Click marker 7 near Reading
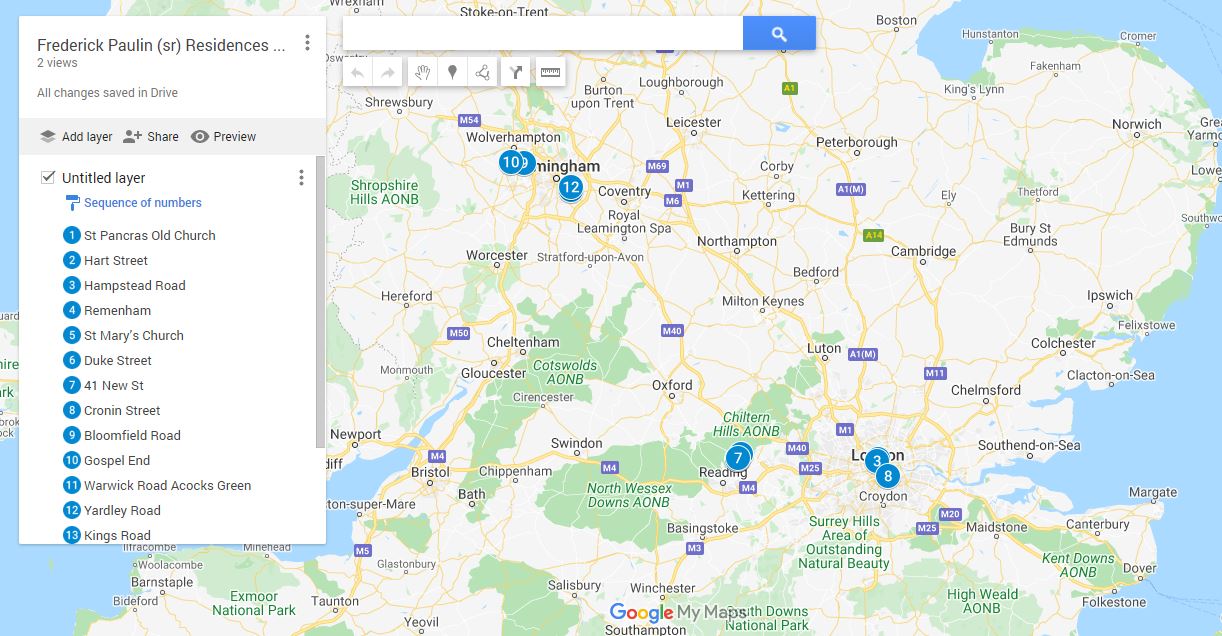1222x636 pixels. click(737, 459)
